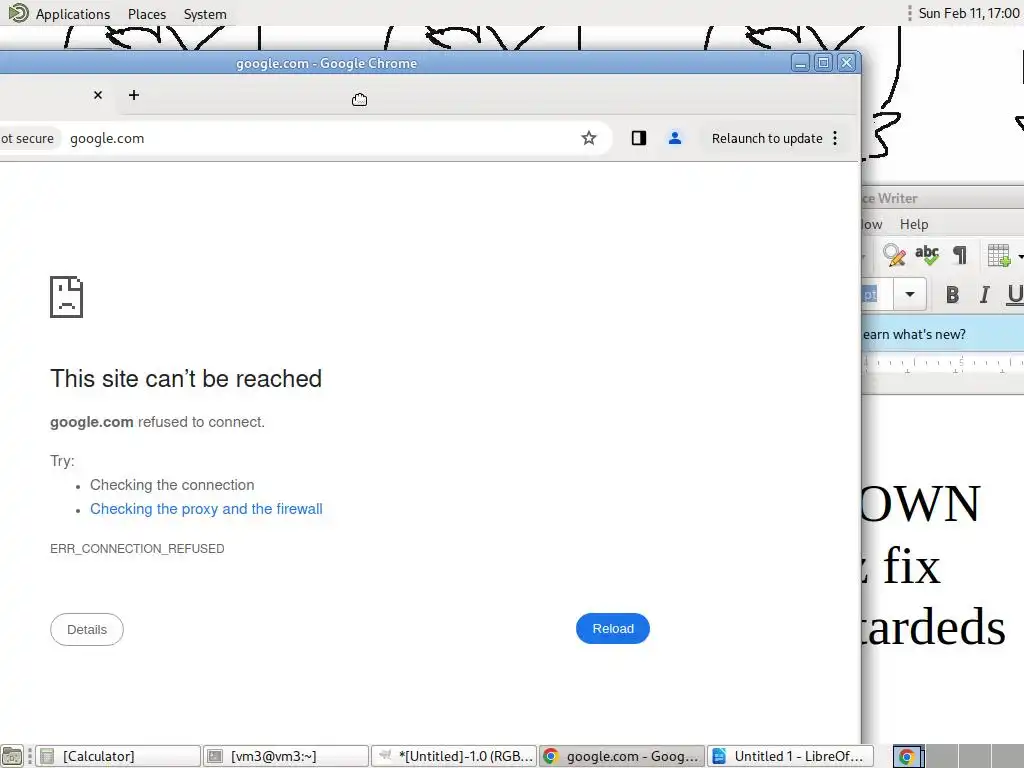Minimize the Chrome window

(800, 63)
